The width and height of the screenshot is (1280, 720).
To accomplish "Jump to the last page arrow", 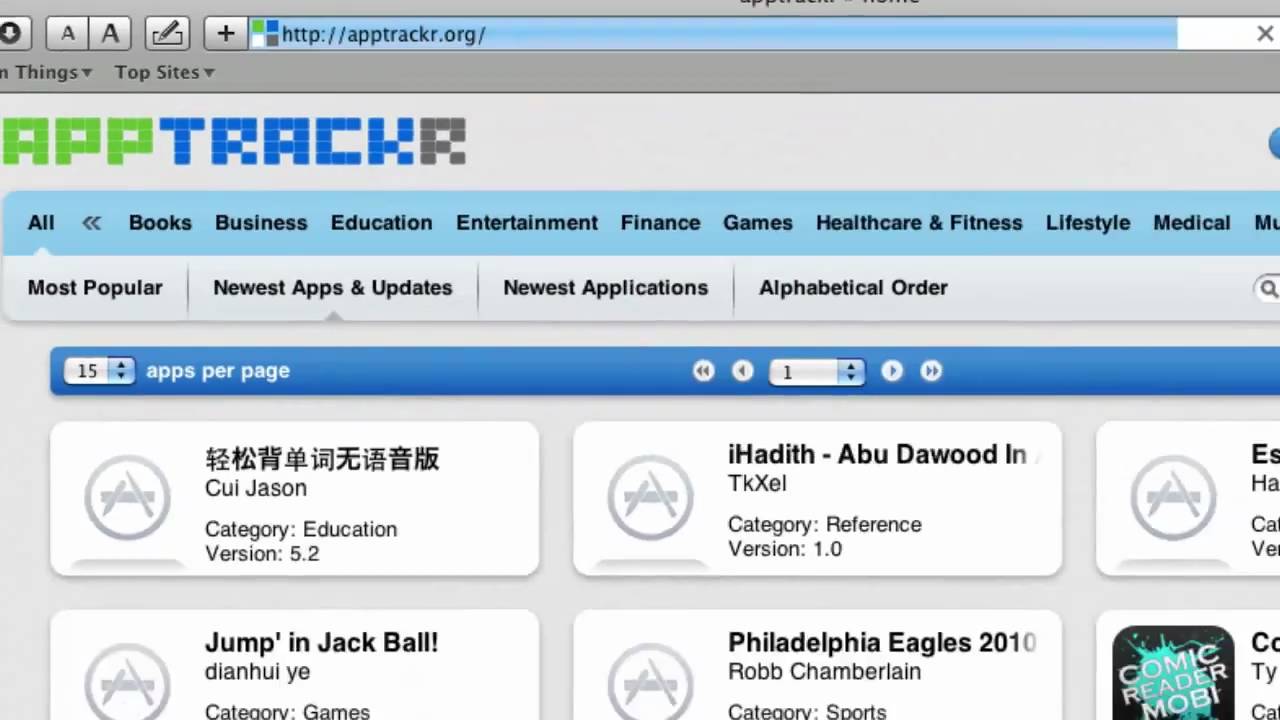I will [931, 371].
